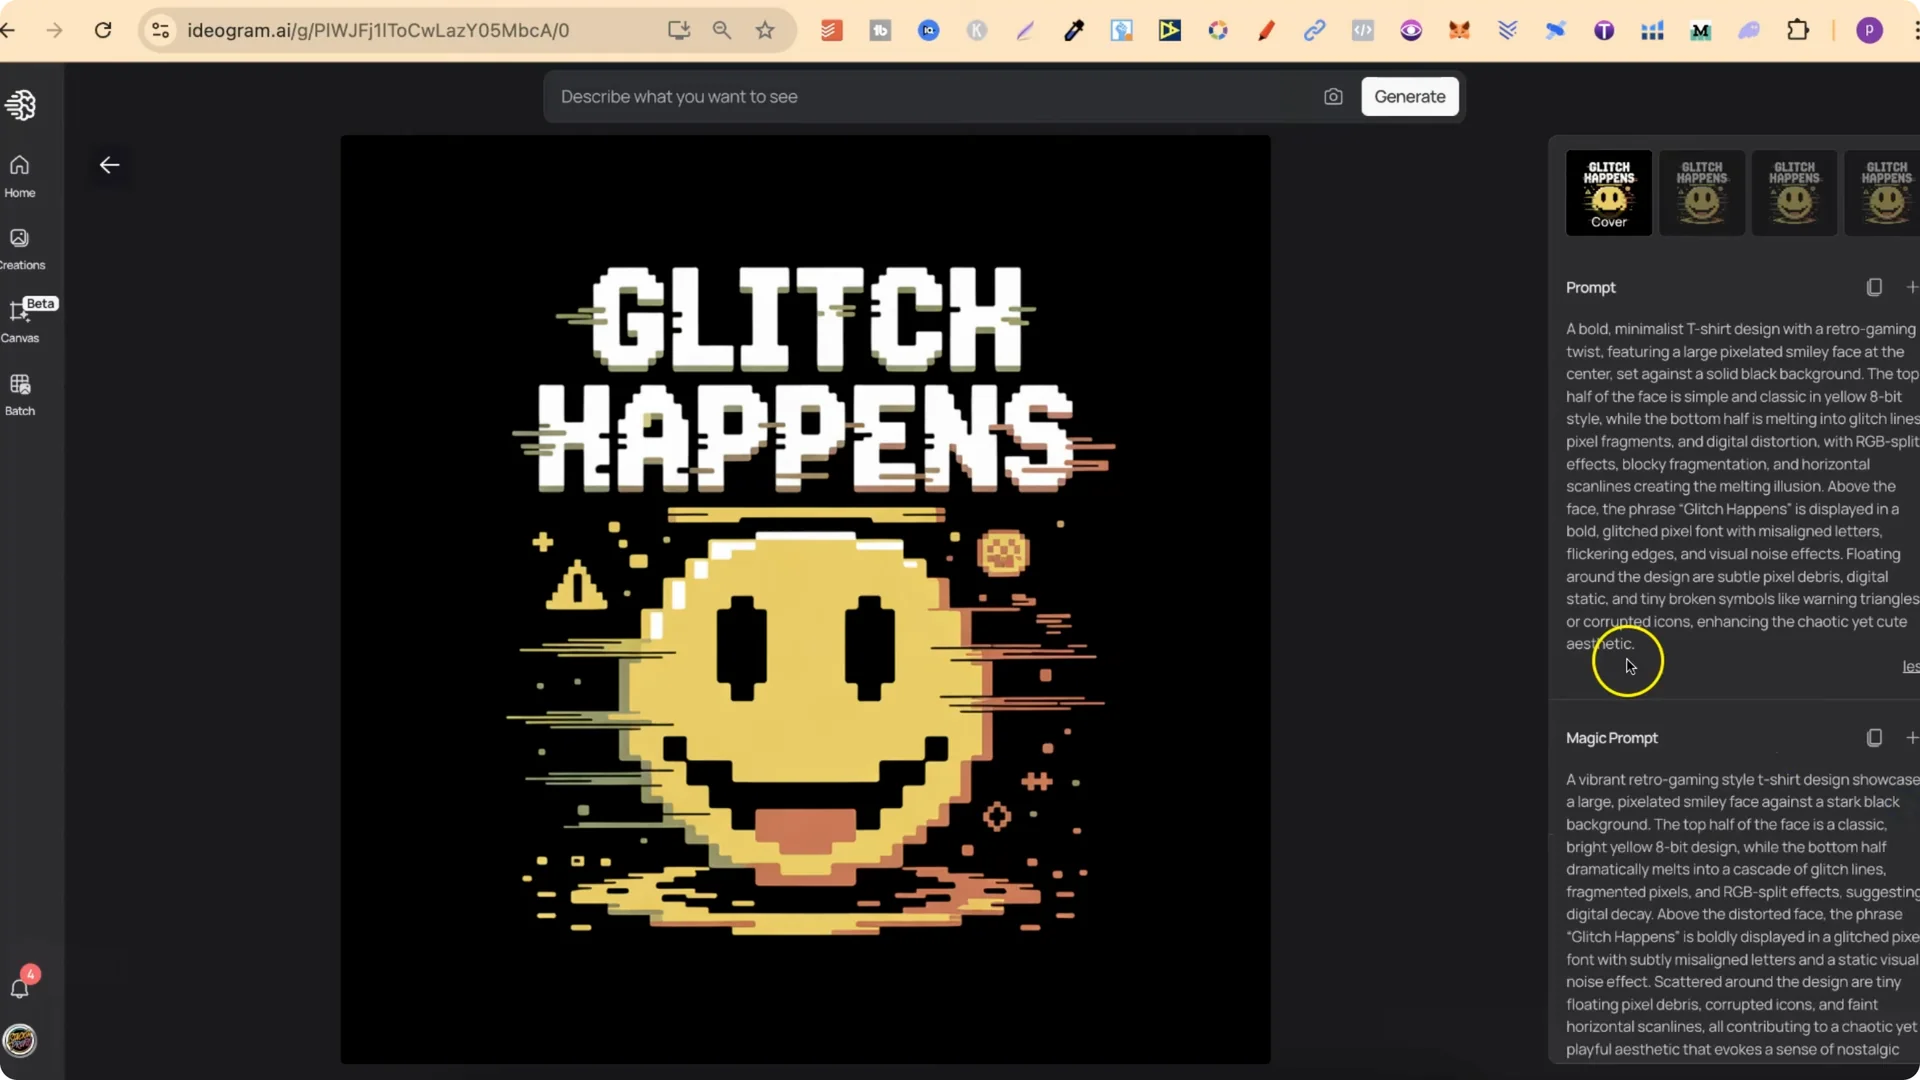1920x1080 pixels.
Task: Open the browser extensions puzzle icon
Action: [x=1798, y=30]
